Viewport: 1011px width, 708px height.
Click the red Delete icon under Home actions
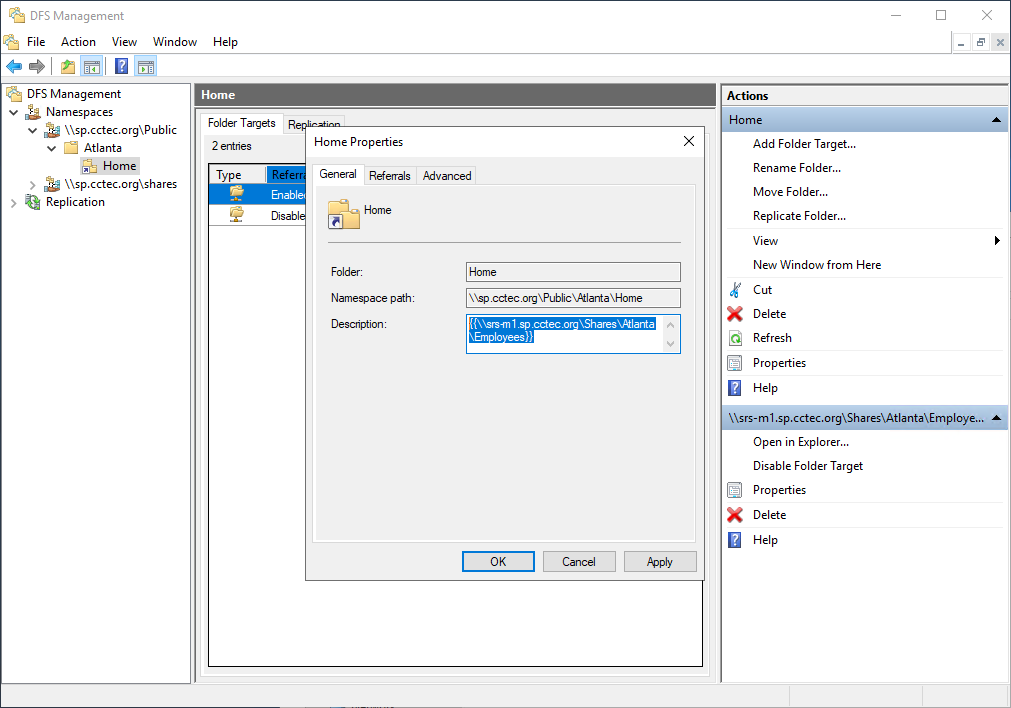point(735,314)
